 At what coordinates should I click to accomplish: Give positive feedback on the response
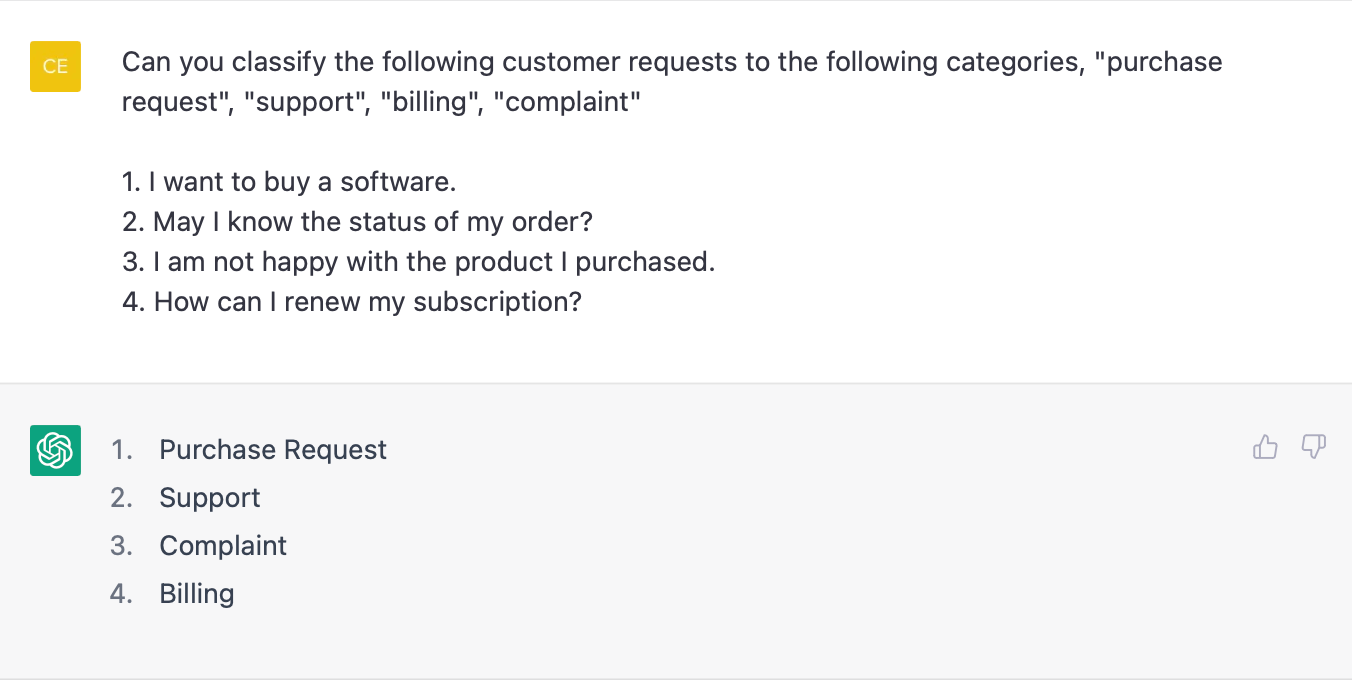pyautogui.click(x=1265, y=447)
